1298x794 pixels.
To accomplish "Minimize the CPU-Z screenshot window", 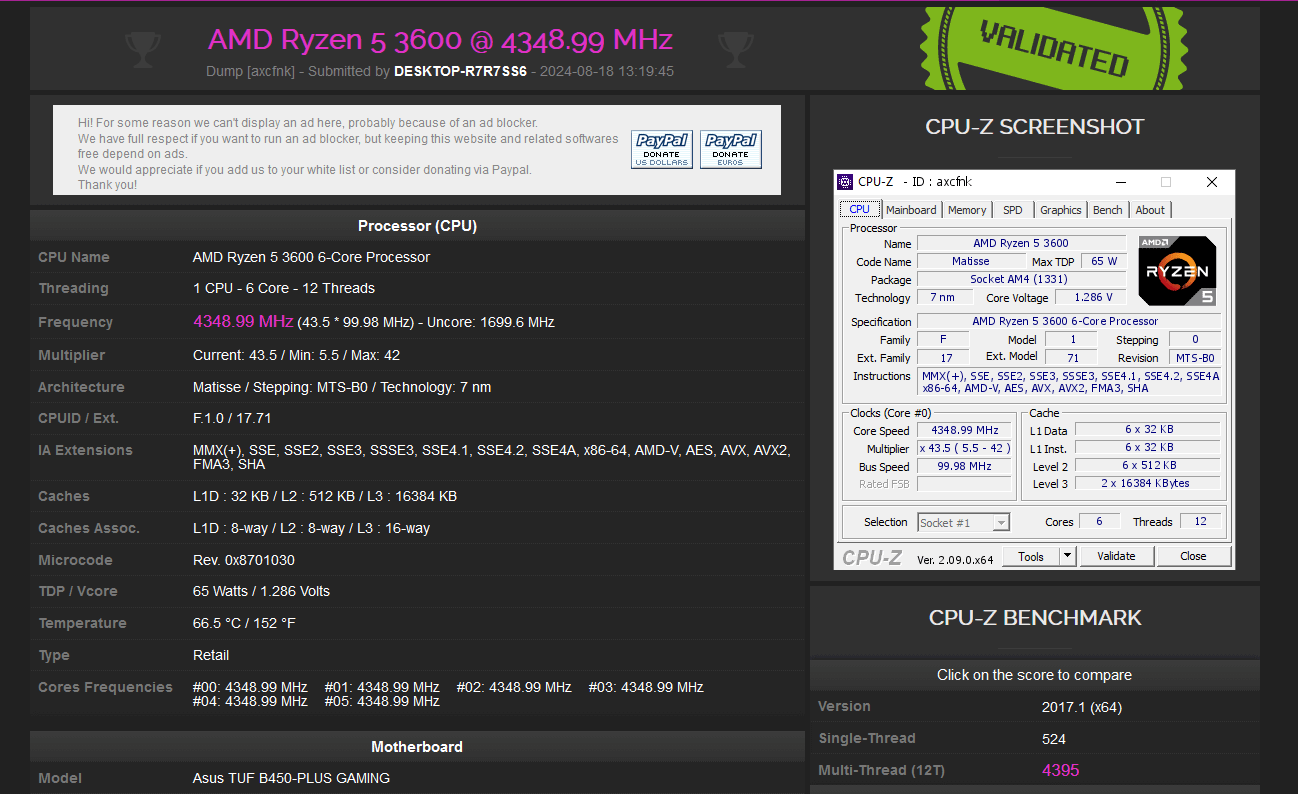I will click(x=1119, y=182).
